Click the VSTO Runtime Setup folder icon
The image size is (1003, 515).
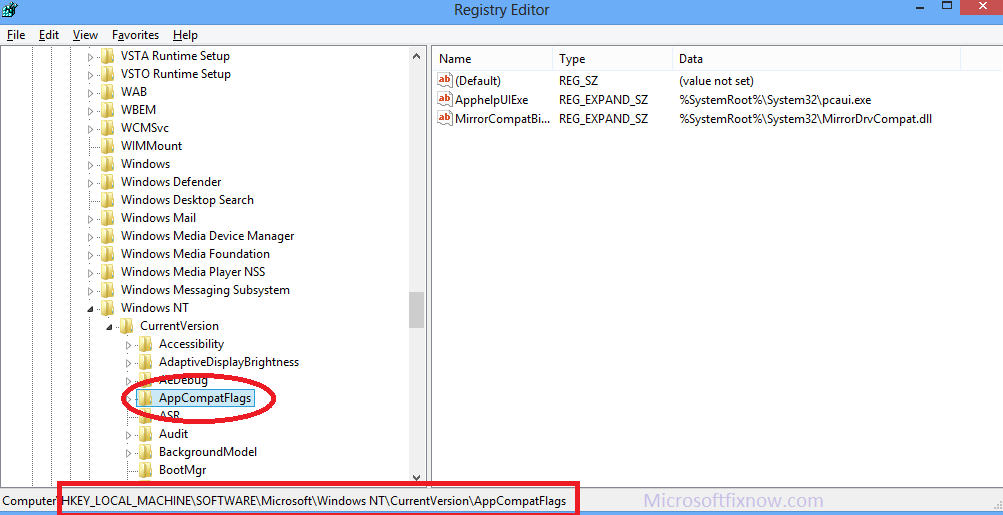(x=108, y=74)
